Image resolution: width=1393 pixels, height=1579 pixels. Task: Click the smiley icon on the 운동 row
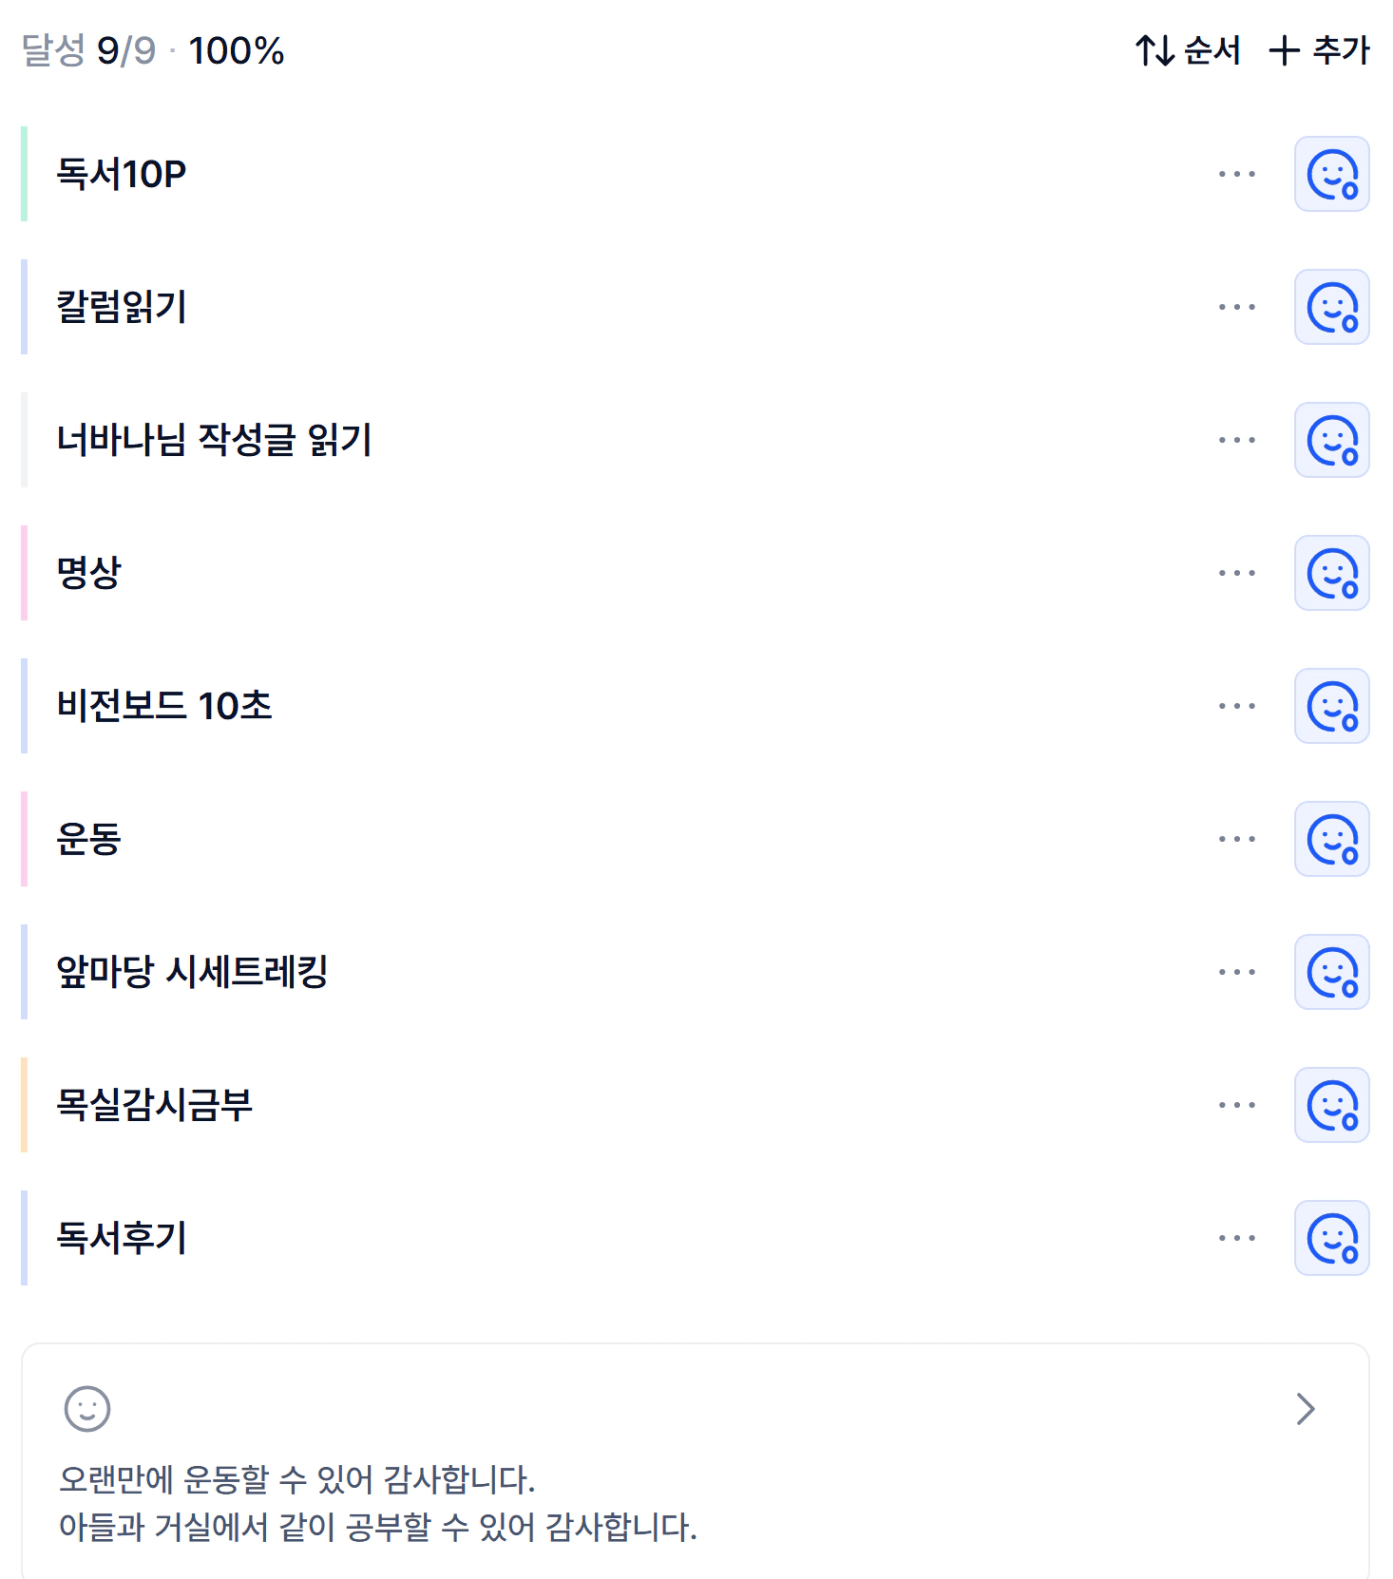[x=1331, y=839]
